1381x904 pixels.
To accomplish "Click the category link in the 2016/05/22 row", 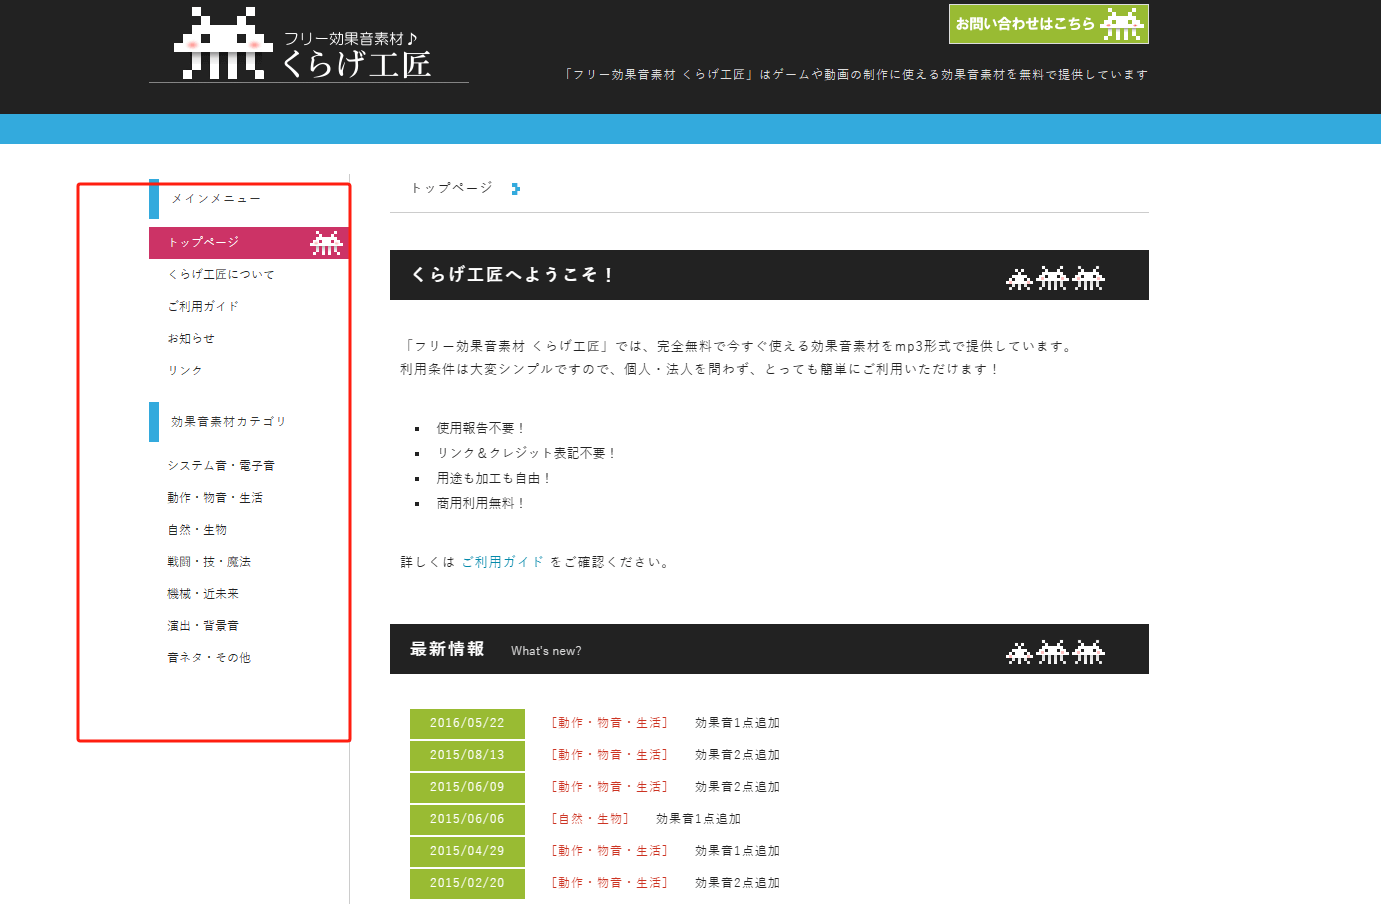I will coord(609,723).
